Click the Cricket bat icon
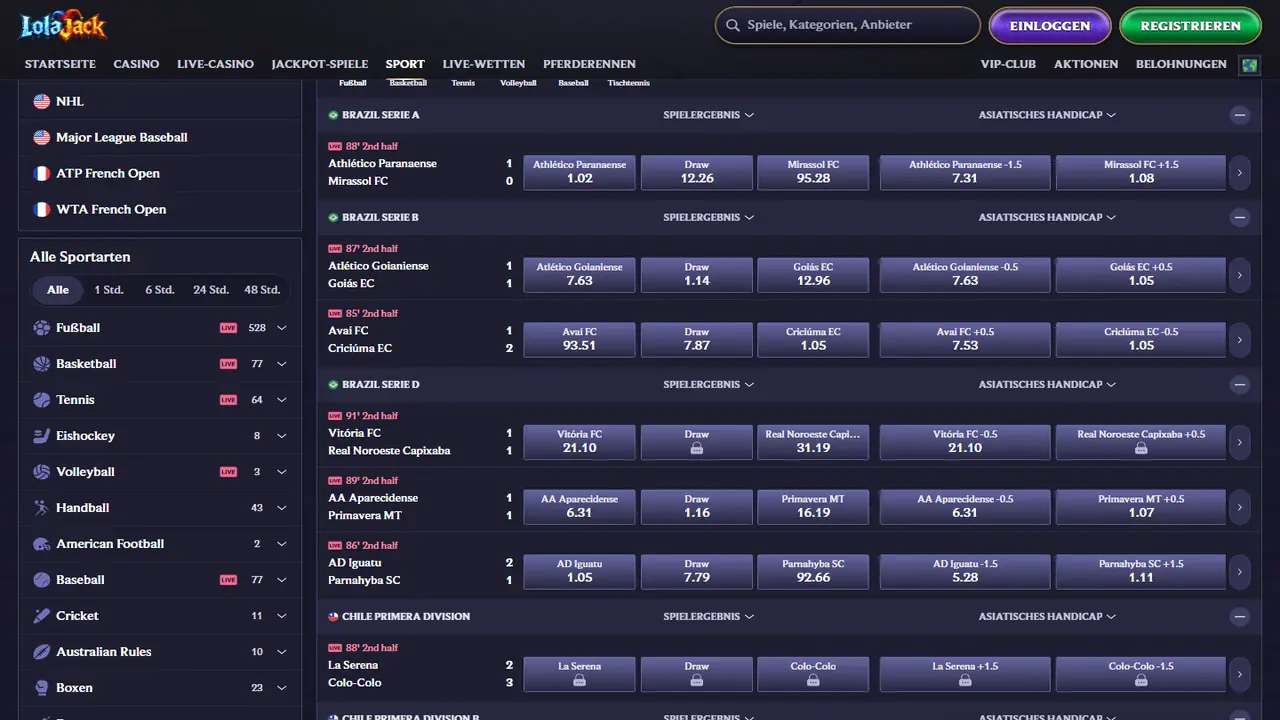1280x720 pixels. tap(41, 616)
